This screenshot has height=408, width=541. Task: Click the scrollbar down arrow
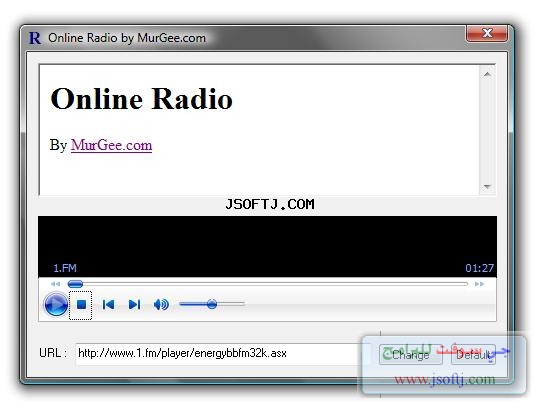(x=487, y=187)
